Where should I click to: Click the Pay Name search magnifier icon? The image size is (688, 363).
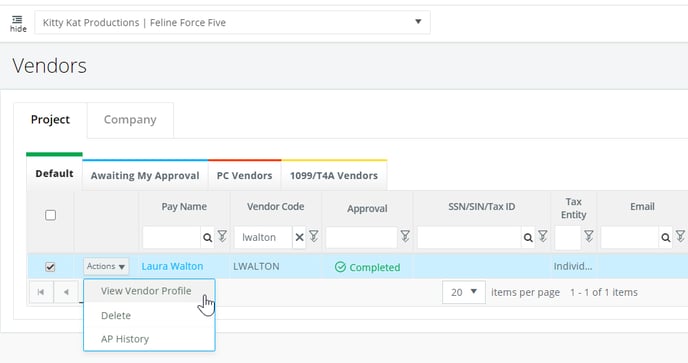[208, 237]
